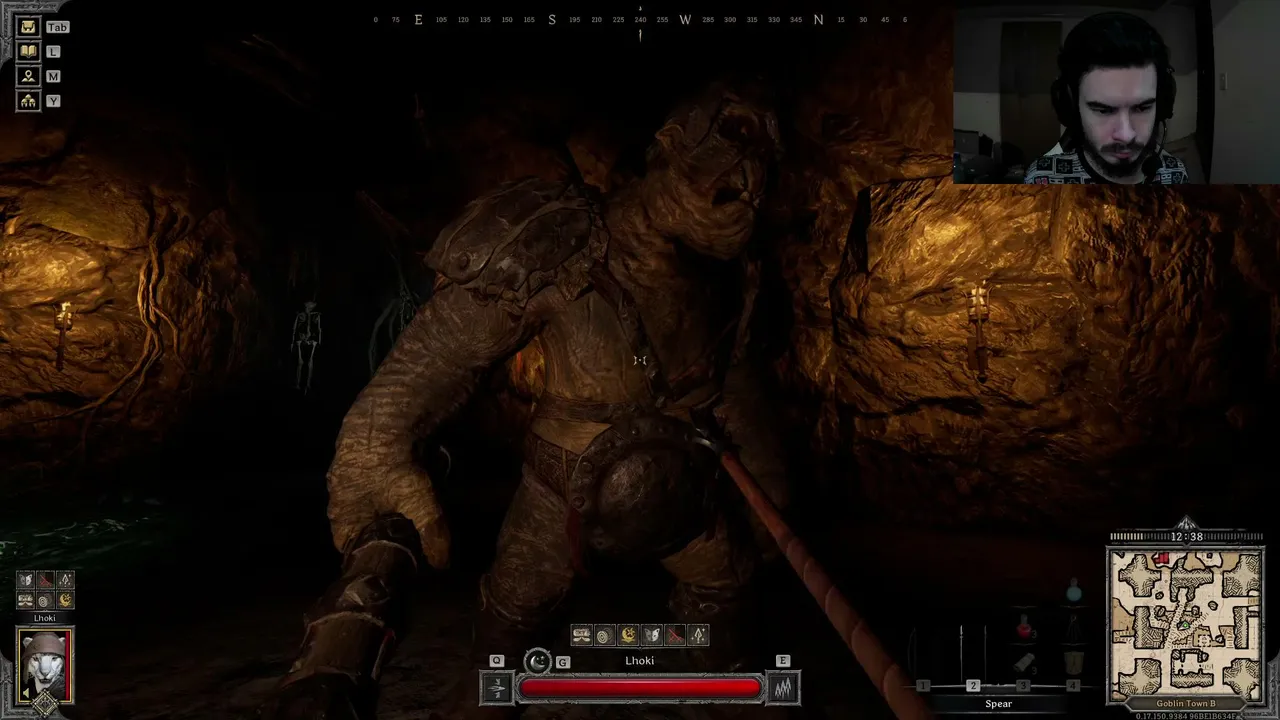This screenshot has height=720, width=1280.
Task: Click the spiral buff icon above health bar
Action: point(604,635)
